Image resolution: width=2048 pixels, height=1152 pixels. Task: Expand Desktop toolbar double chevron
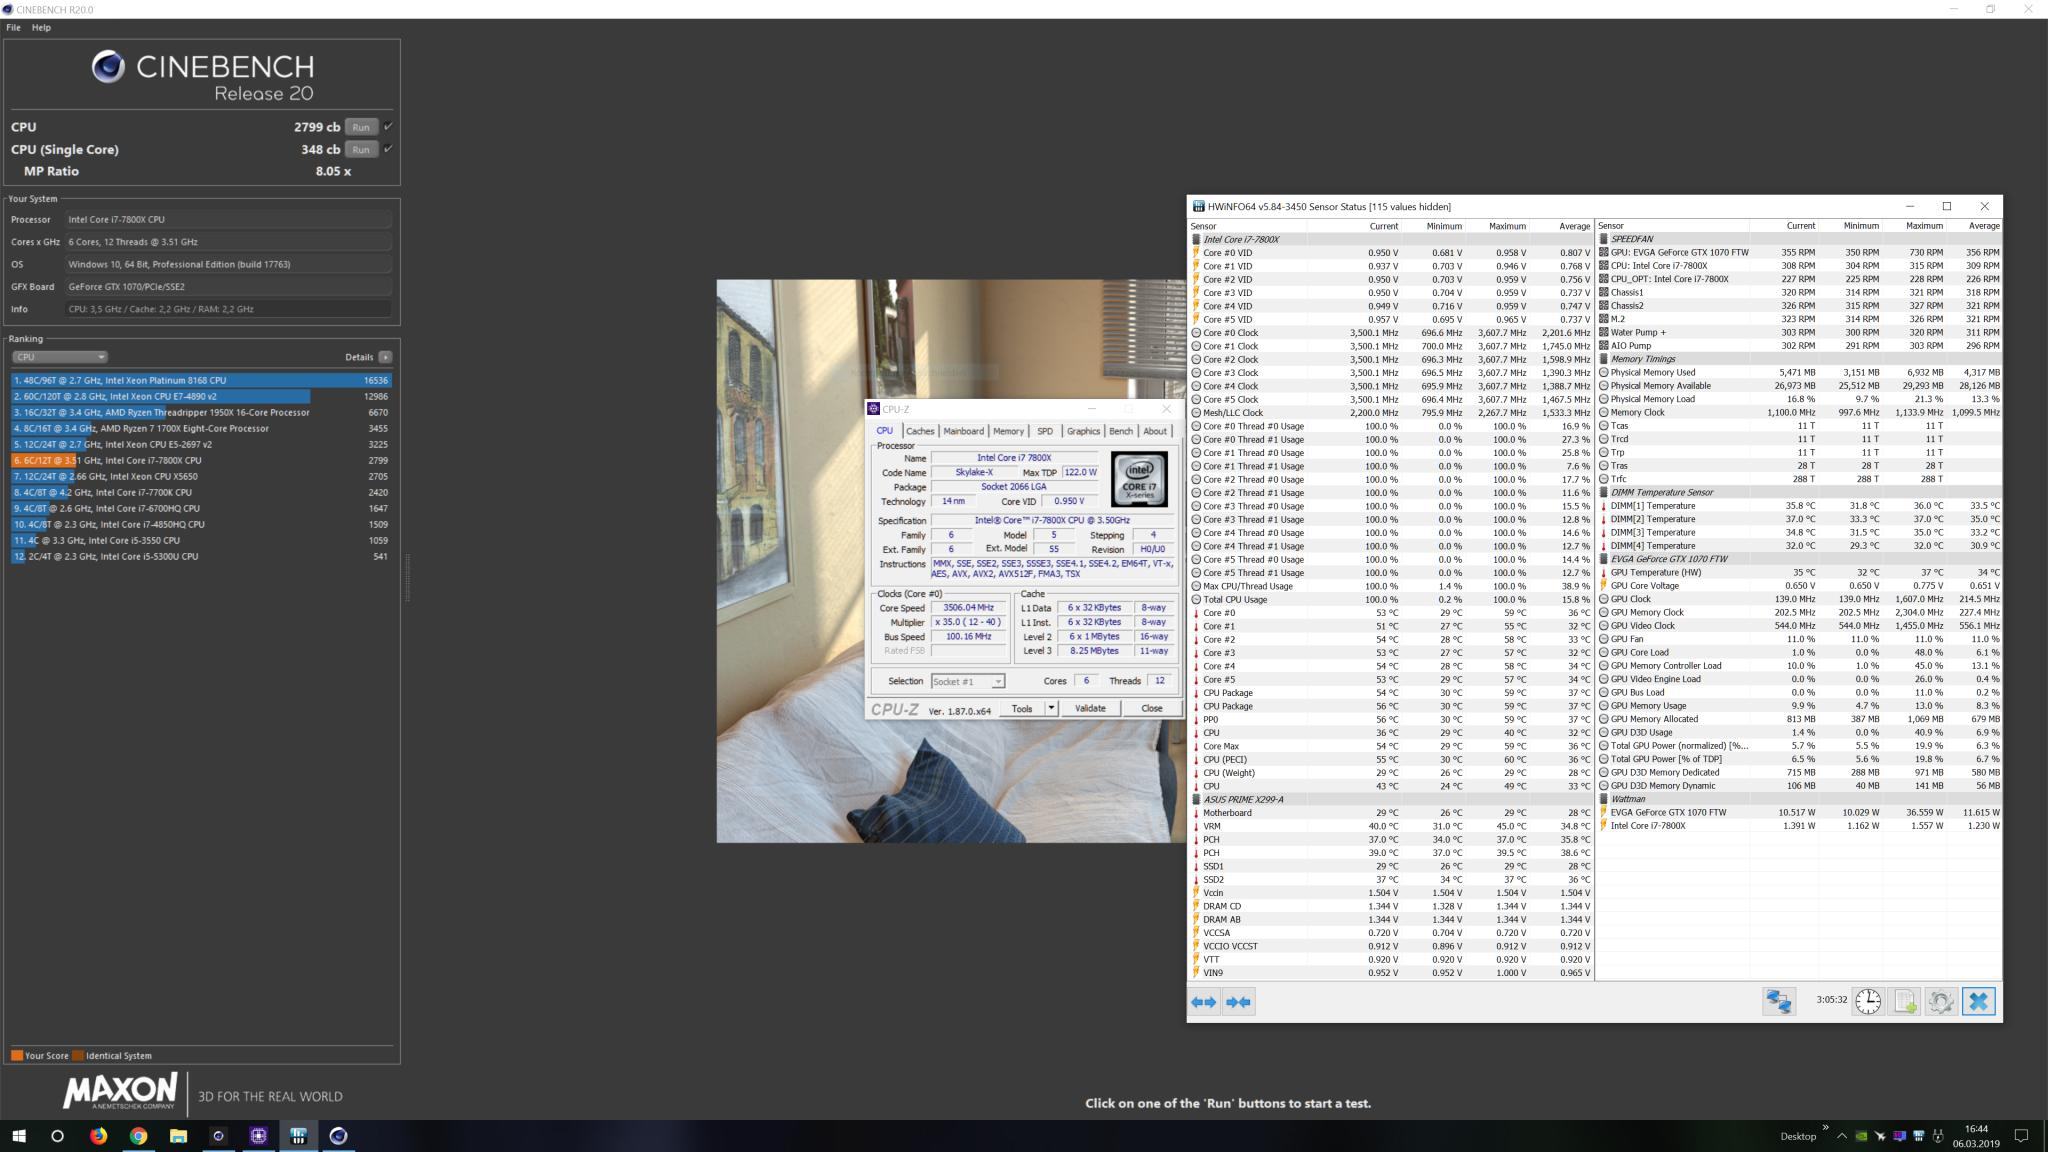point(1825,1127)
